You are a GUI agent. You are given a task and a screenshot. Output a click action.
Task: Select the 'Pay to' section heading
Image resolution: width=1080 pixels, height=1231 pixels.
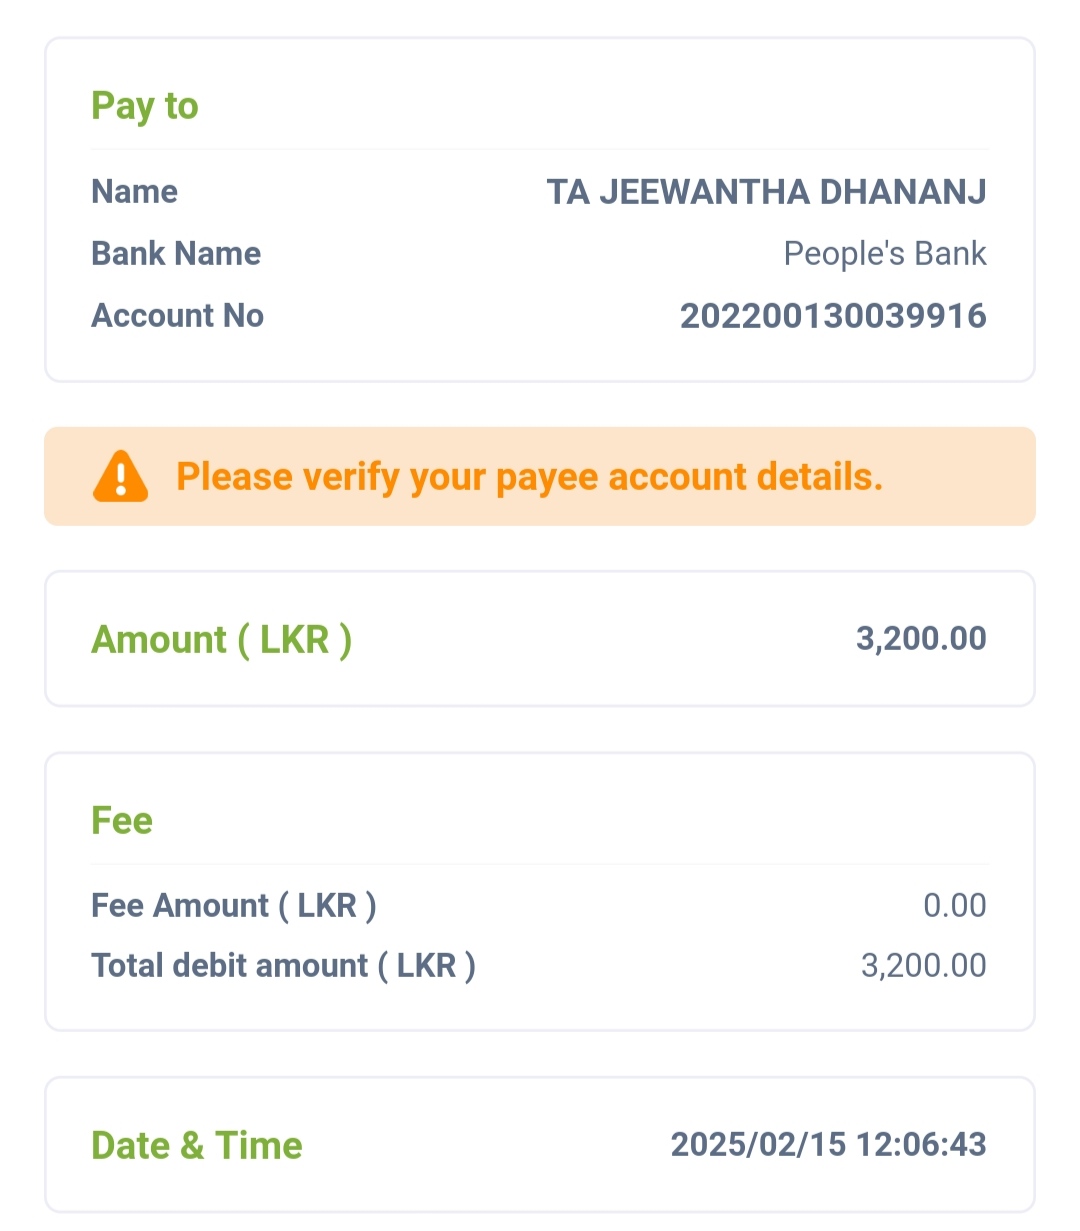145,106
